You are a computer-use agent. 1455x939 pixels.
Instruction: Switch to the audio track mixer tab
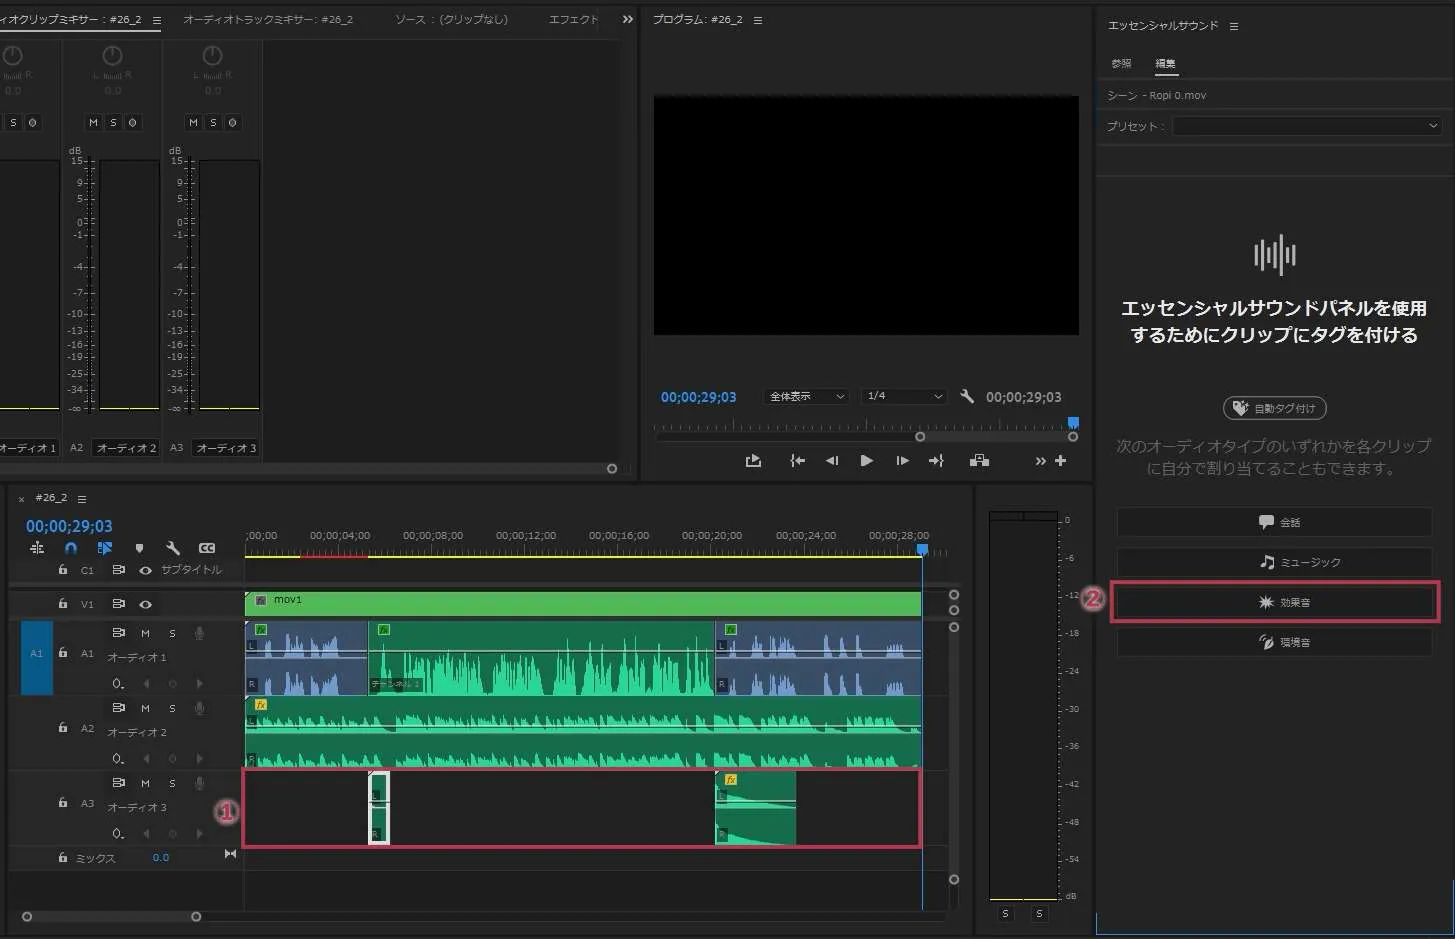pyautogui.click(x=268, y=19)
